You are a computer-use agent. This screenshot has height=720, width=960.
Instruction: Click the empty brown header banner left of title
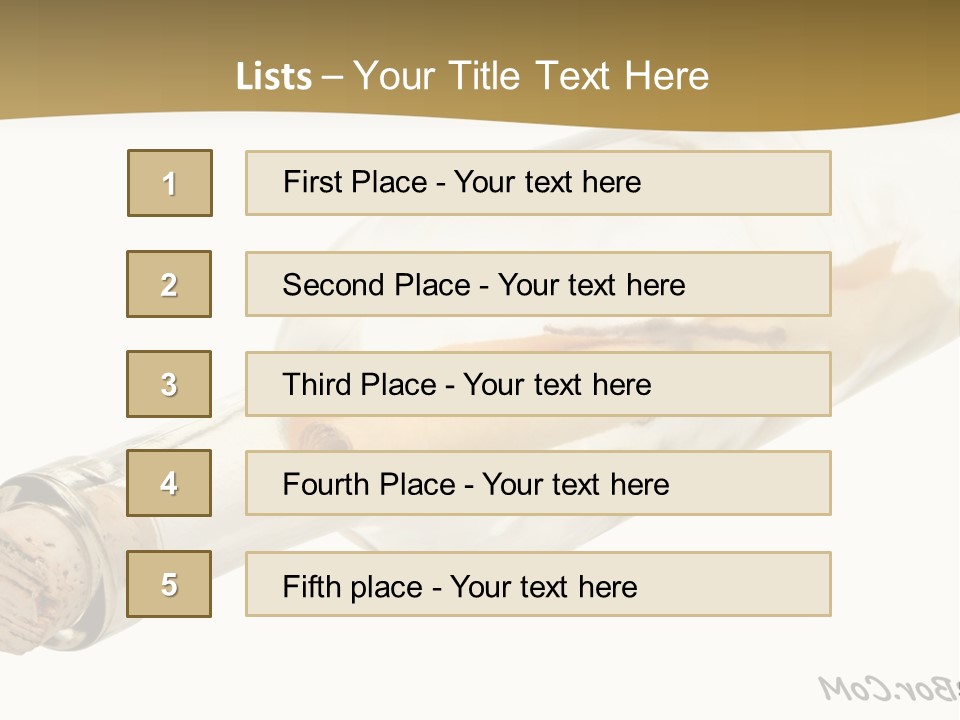100,60
